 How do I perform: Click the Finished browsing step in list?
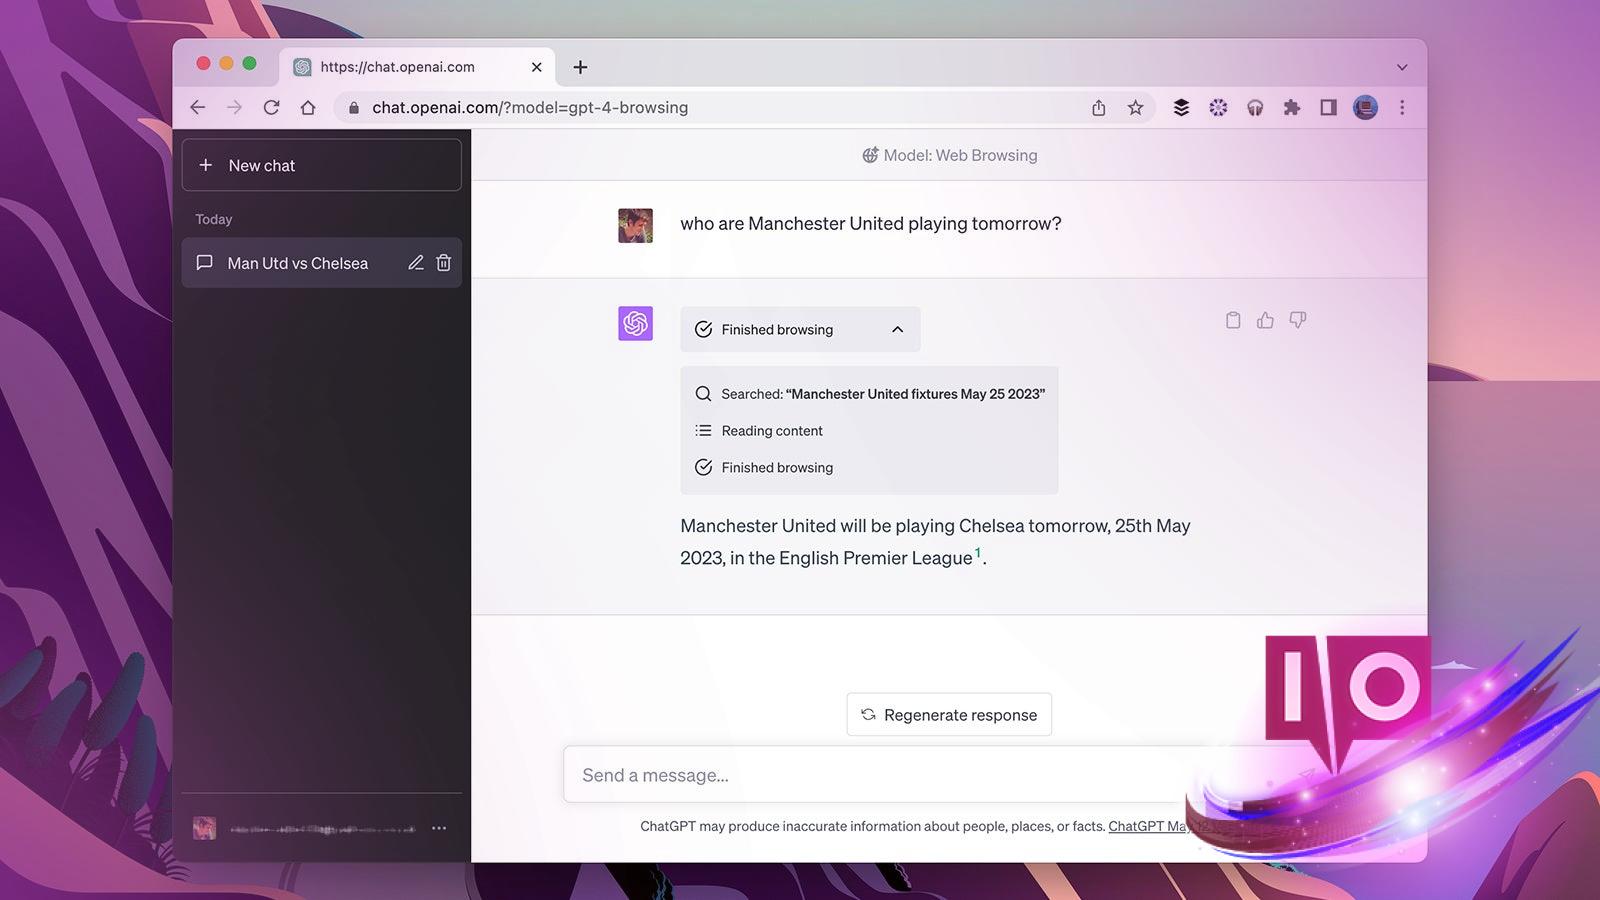(764, 467)
